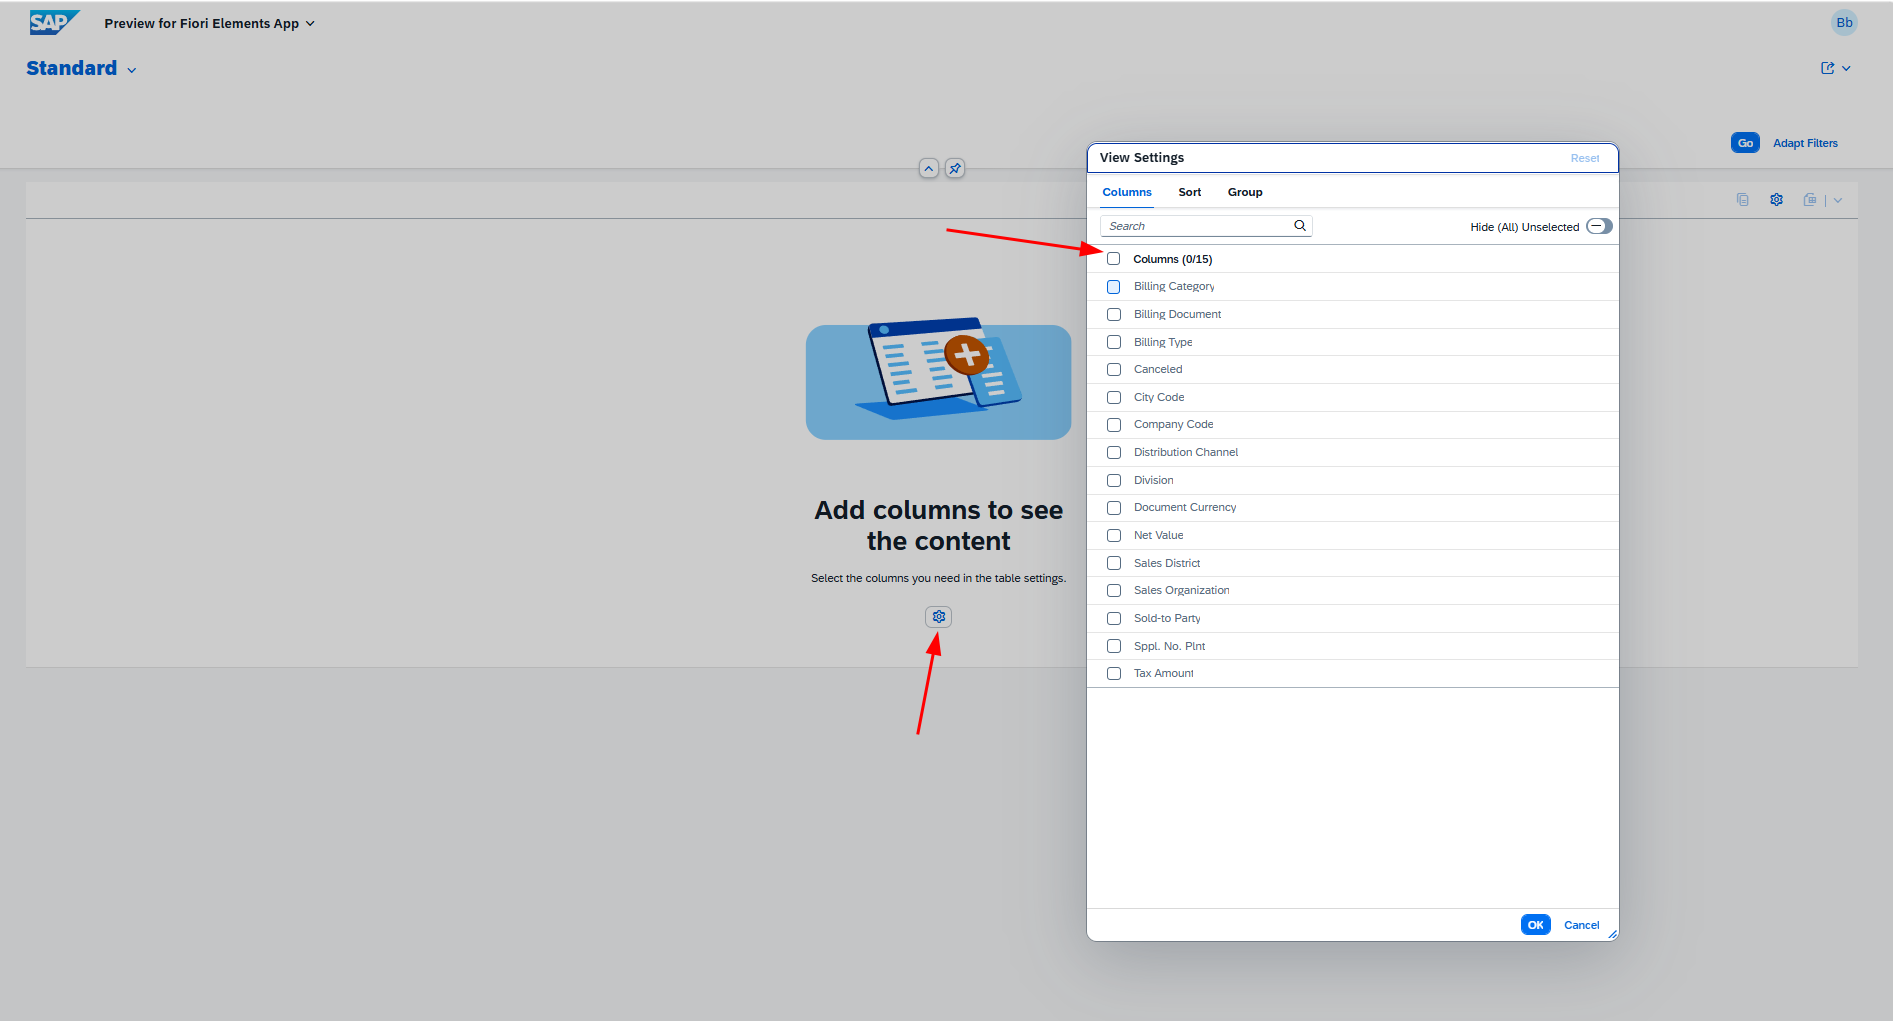The height and width of the screenshot is (1021, 1893).
Task: Click the 'Tax Amount' column label
Action: [x=1164, y=673]
